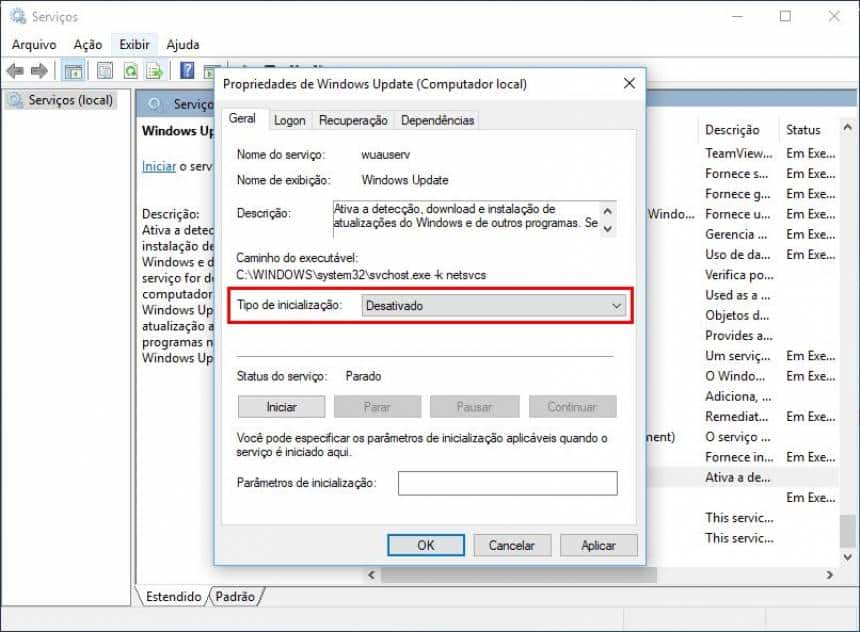Click the horizontal scrollbar thumb
Viewport: 860px width, 632px height.
click(x=519, y=575)
